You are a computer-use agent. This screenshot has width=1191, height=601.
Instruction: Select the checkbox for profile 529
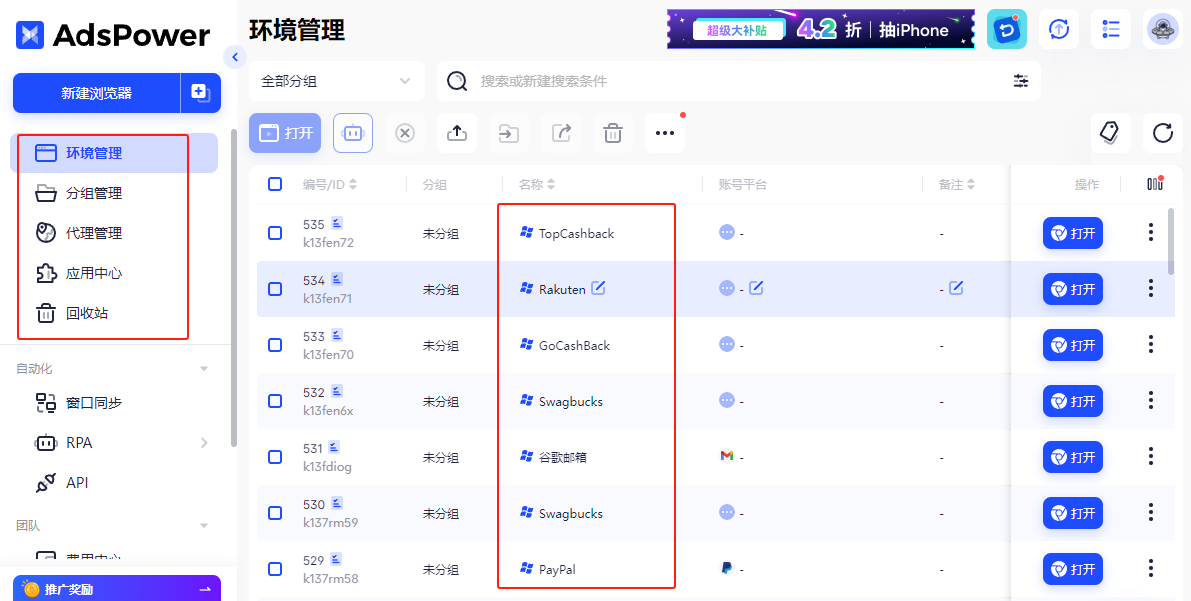coord(275,569)
